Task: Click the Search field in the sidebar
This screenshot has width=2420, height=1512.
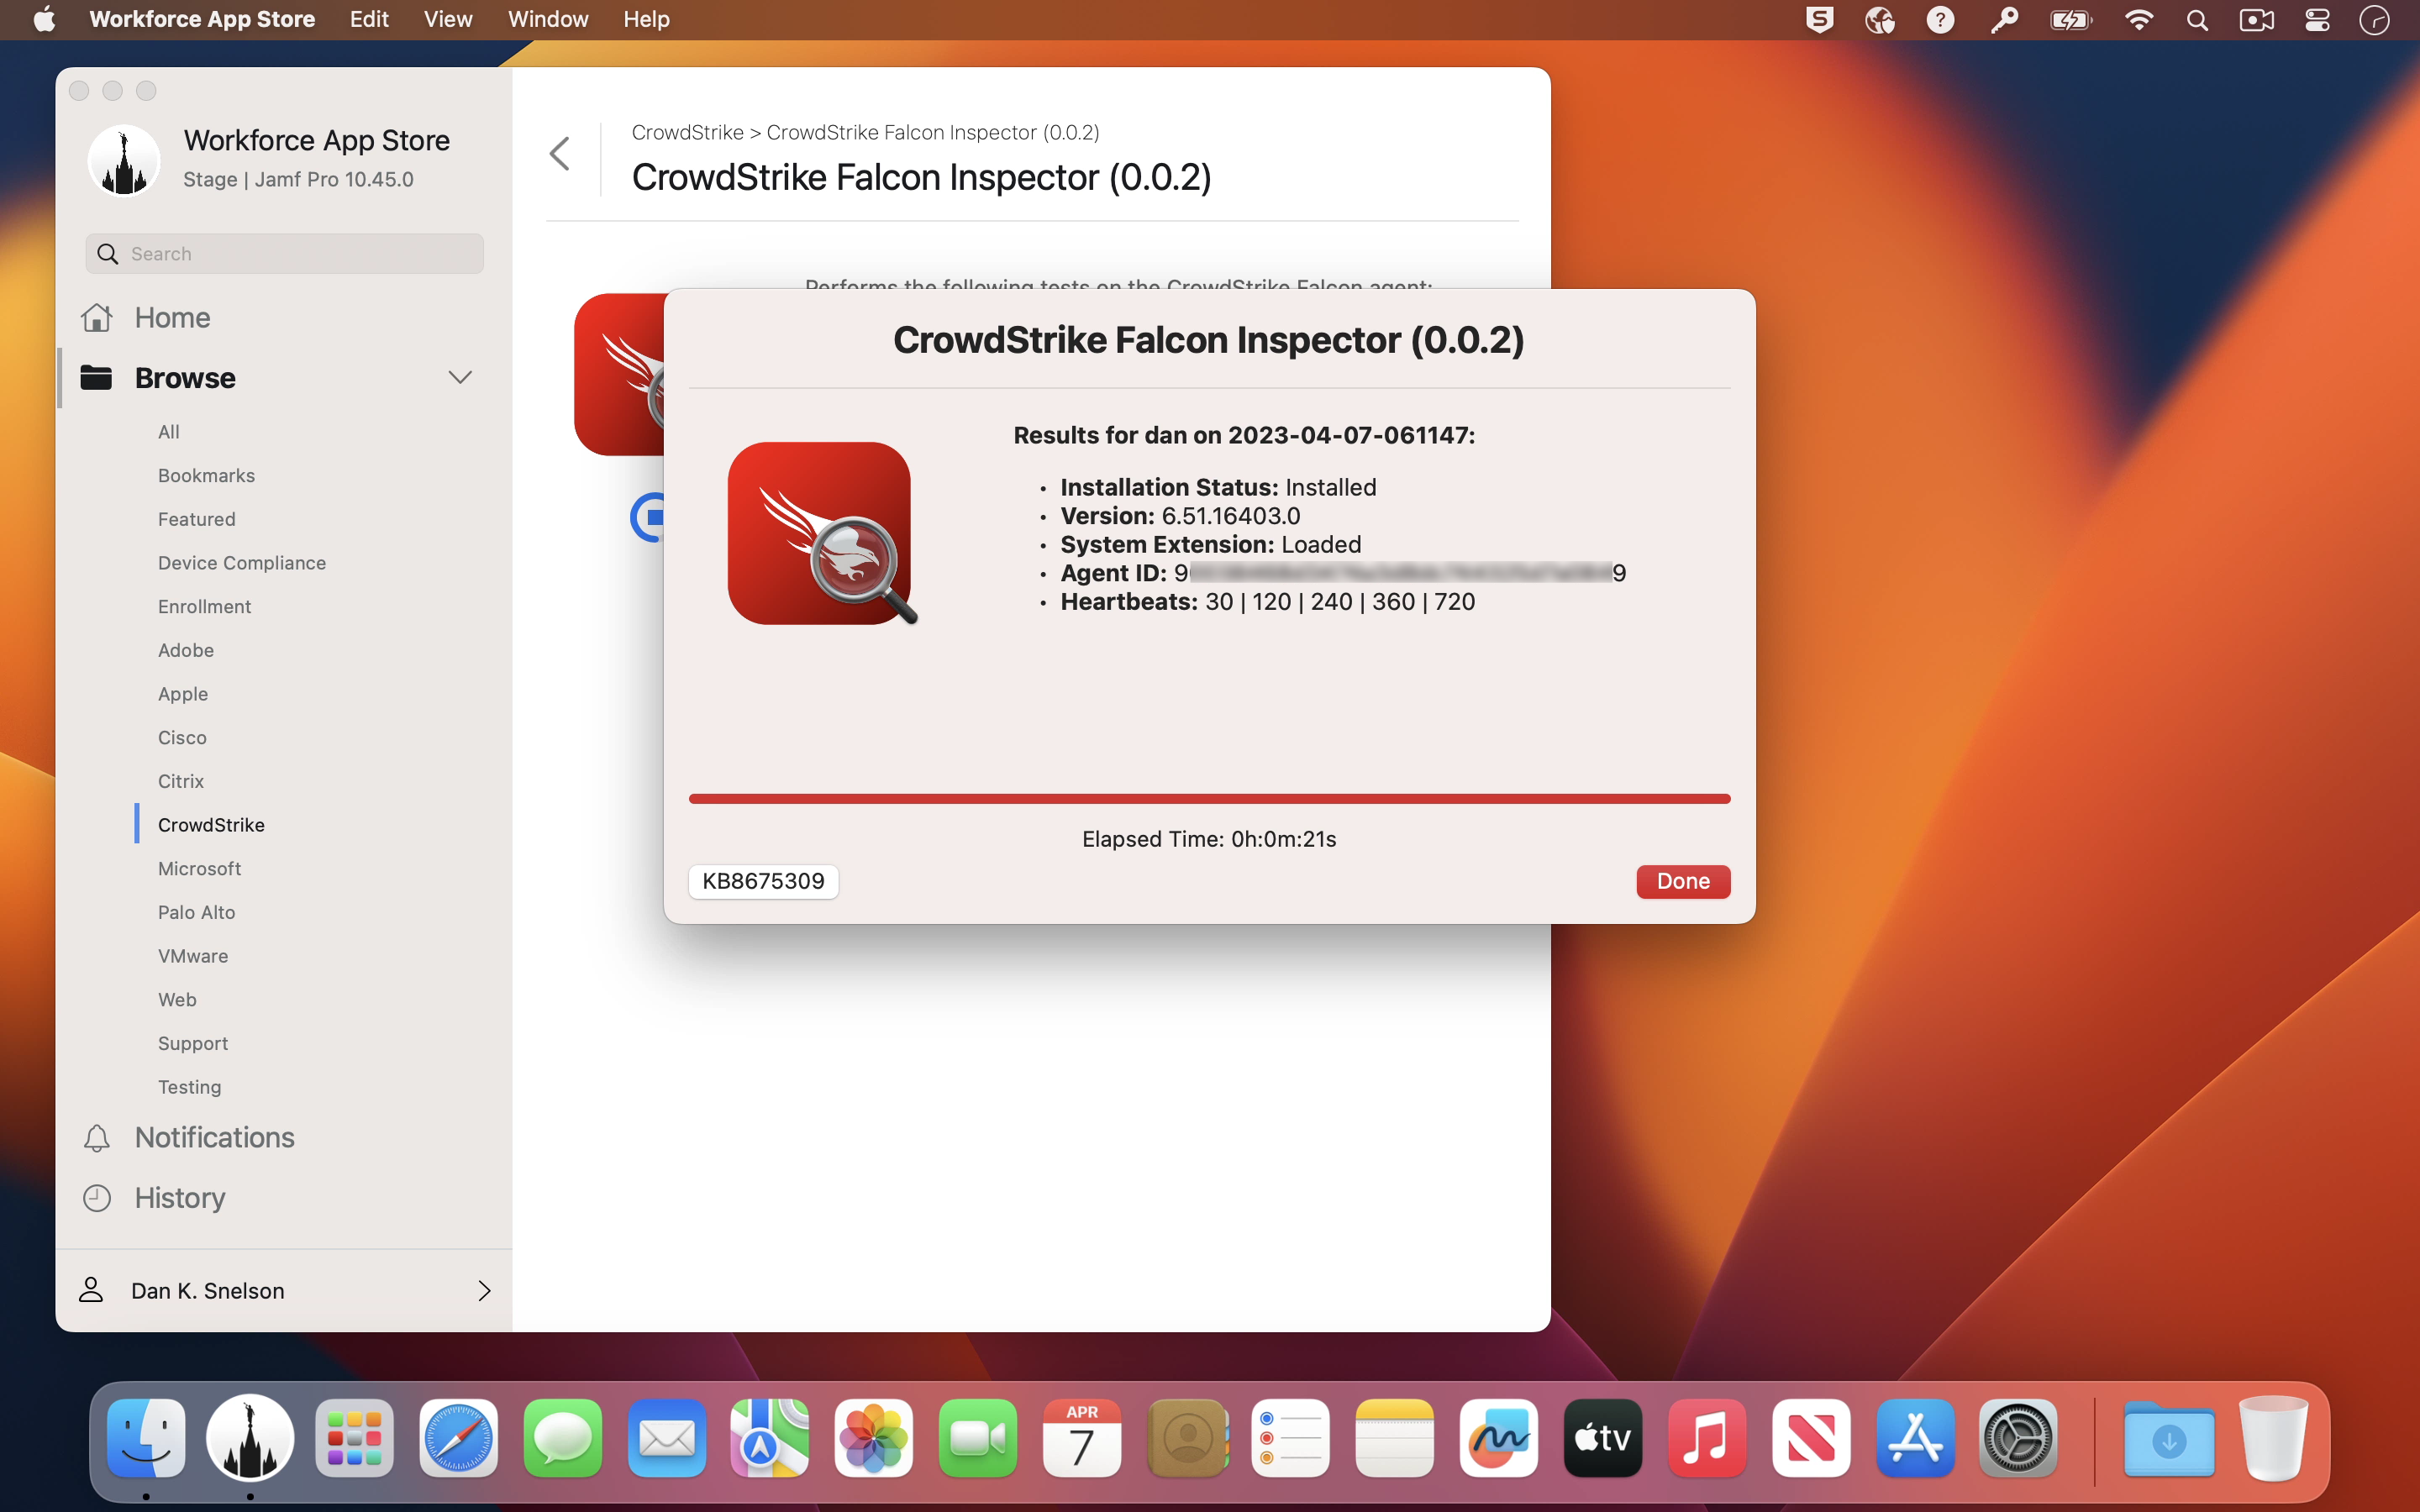Action: 285,254
